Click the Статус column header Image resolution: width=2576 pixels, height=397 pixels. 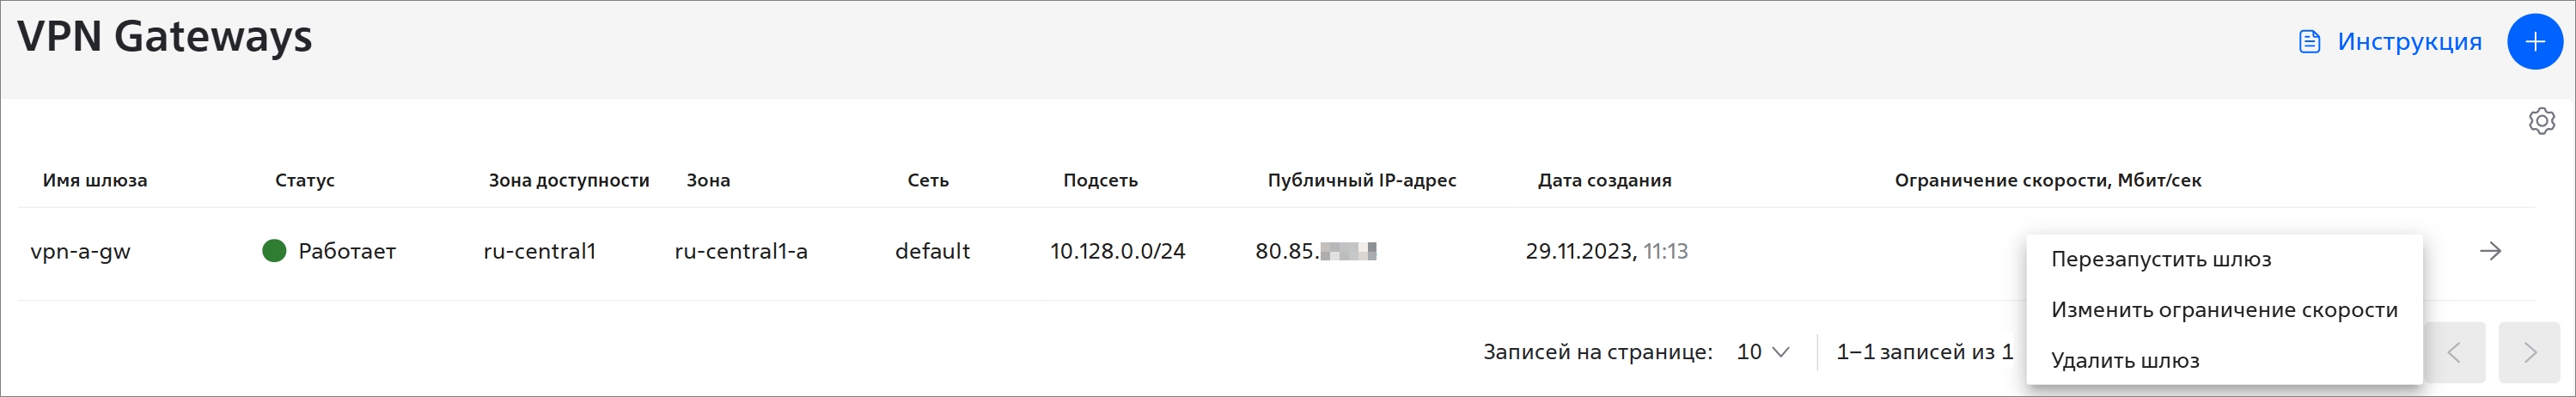click(305, 180)
